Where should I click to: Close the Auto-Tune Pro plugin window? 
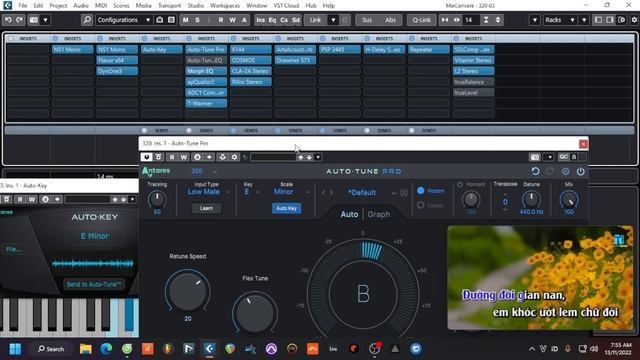[x=583, y=144]
